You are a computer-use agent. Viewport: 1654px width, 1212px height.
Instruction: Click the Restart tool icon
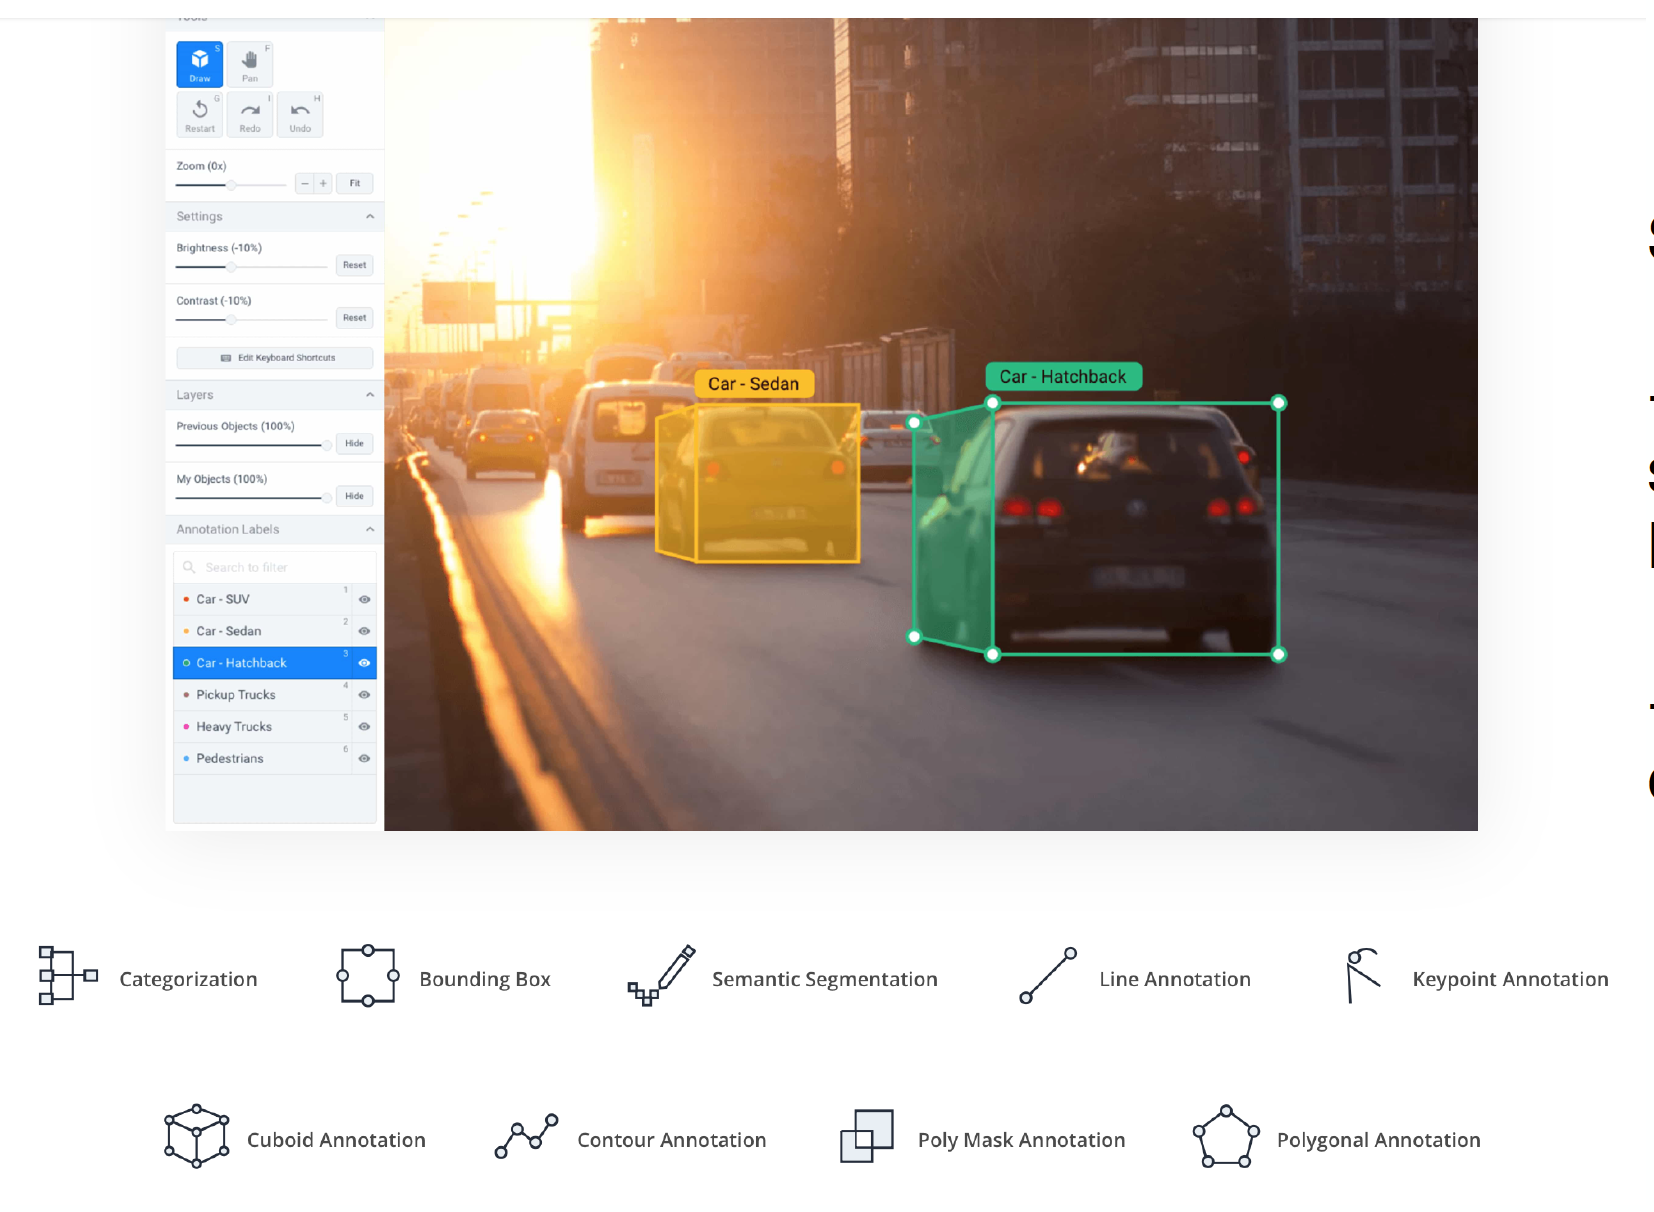pos(200,114)
